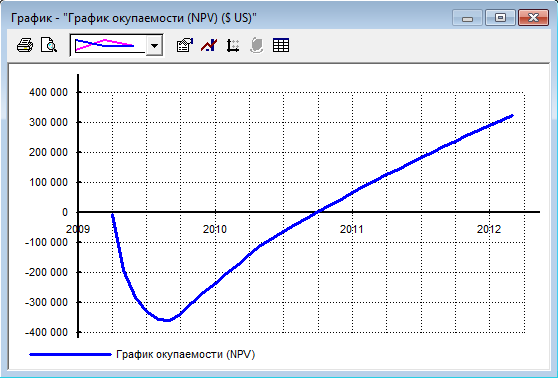This screenshot has width=558, height=378.
Task: Maximize the График window
Action: tap(500, 18)
